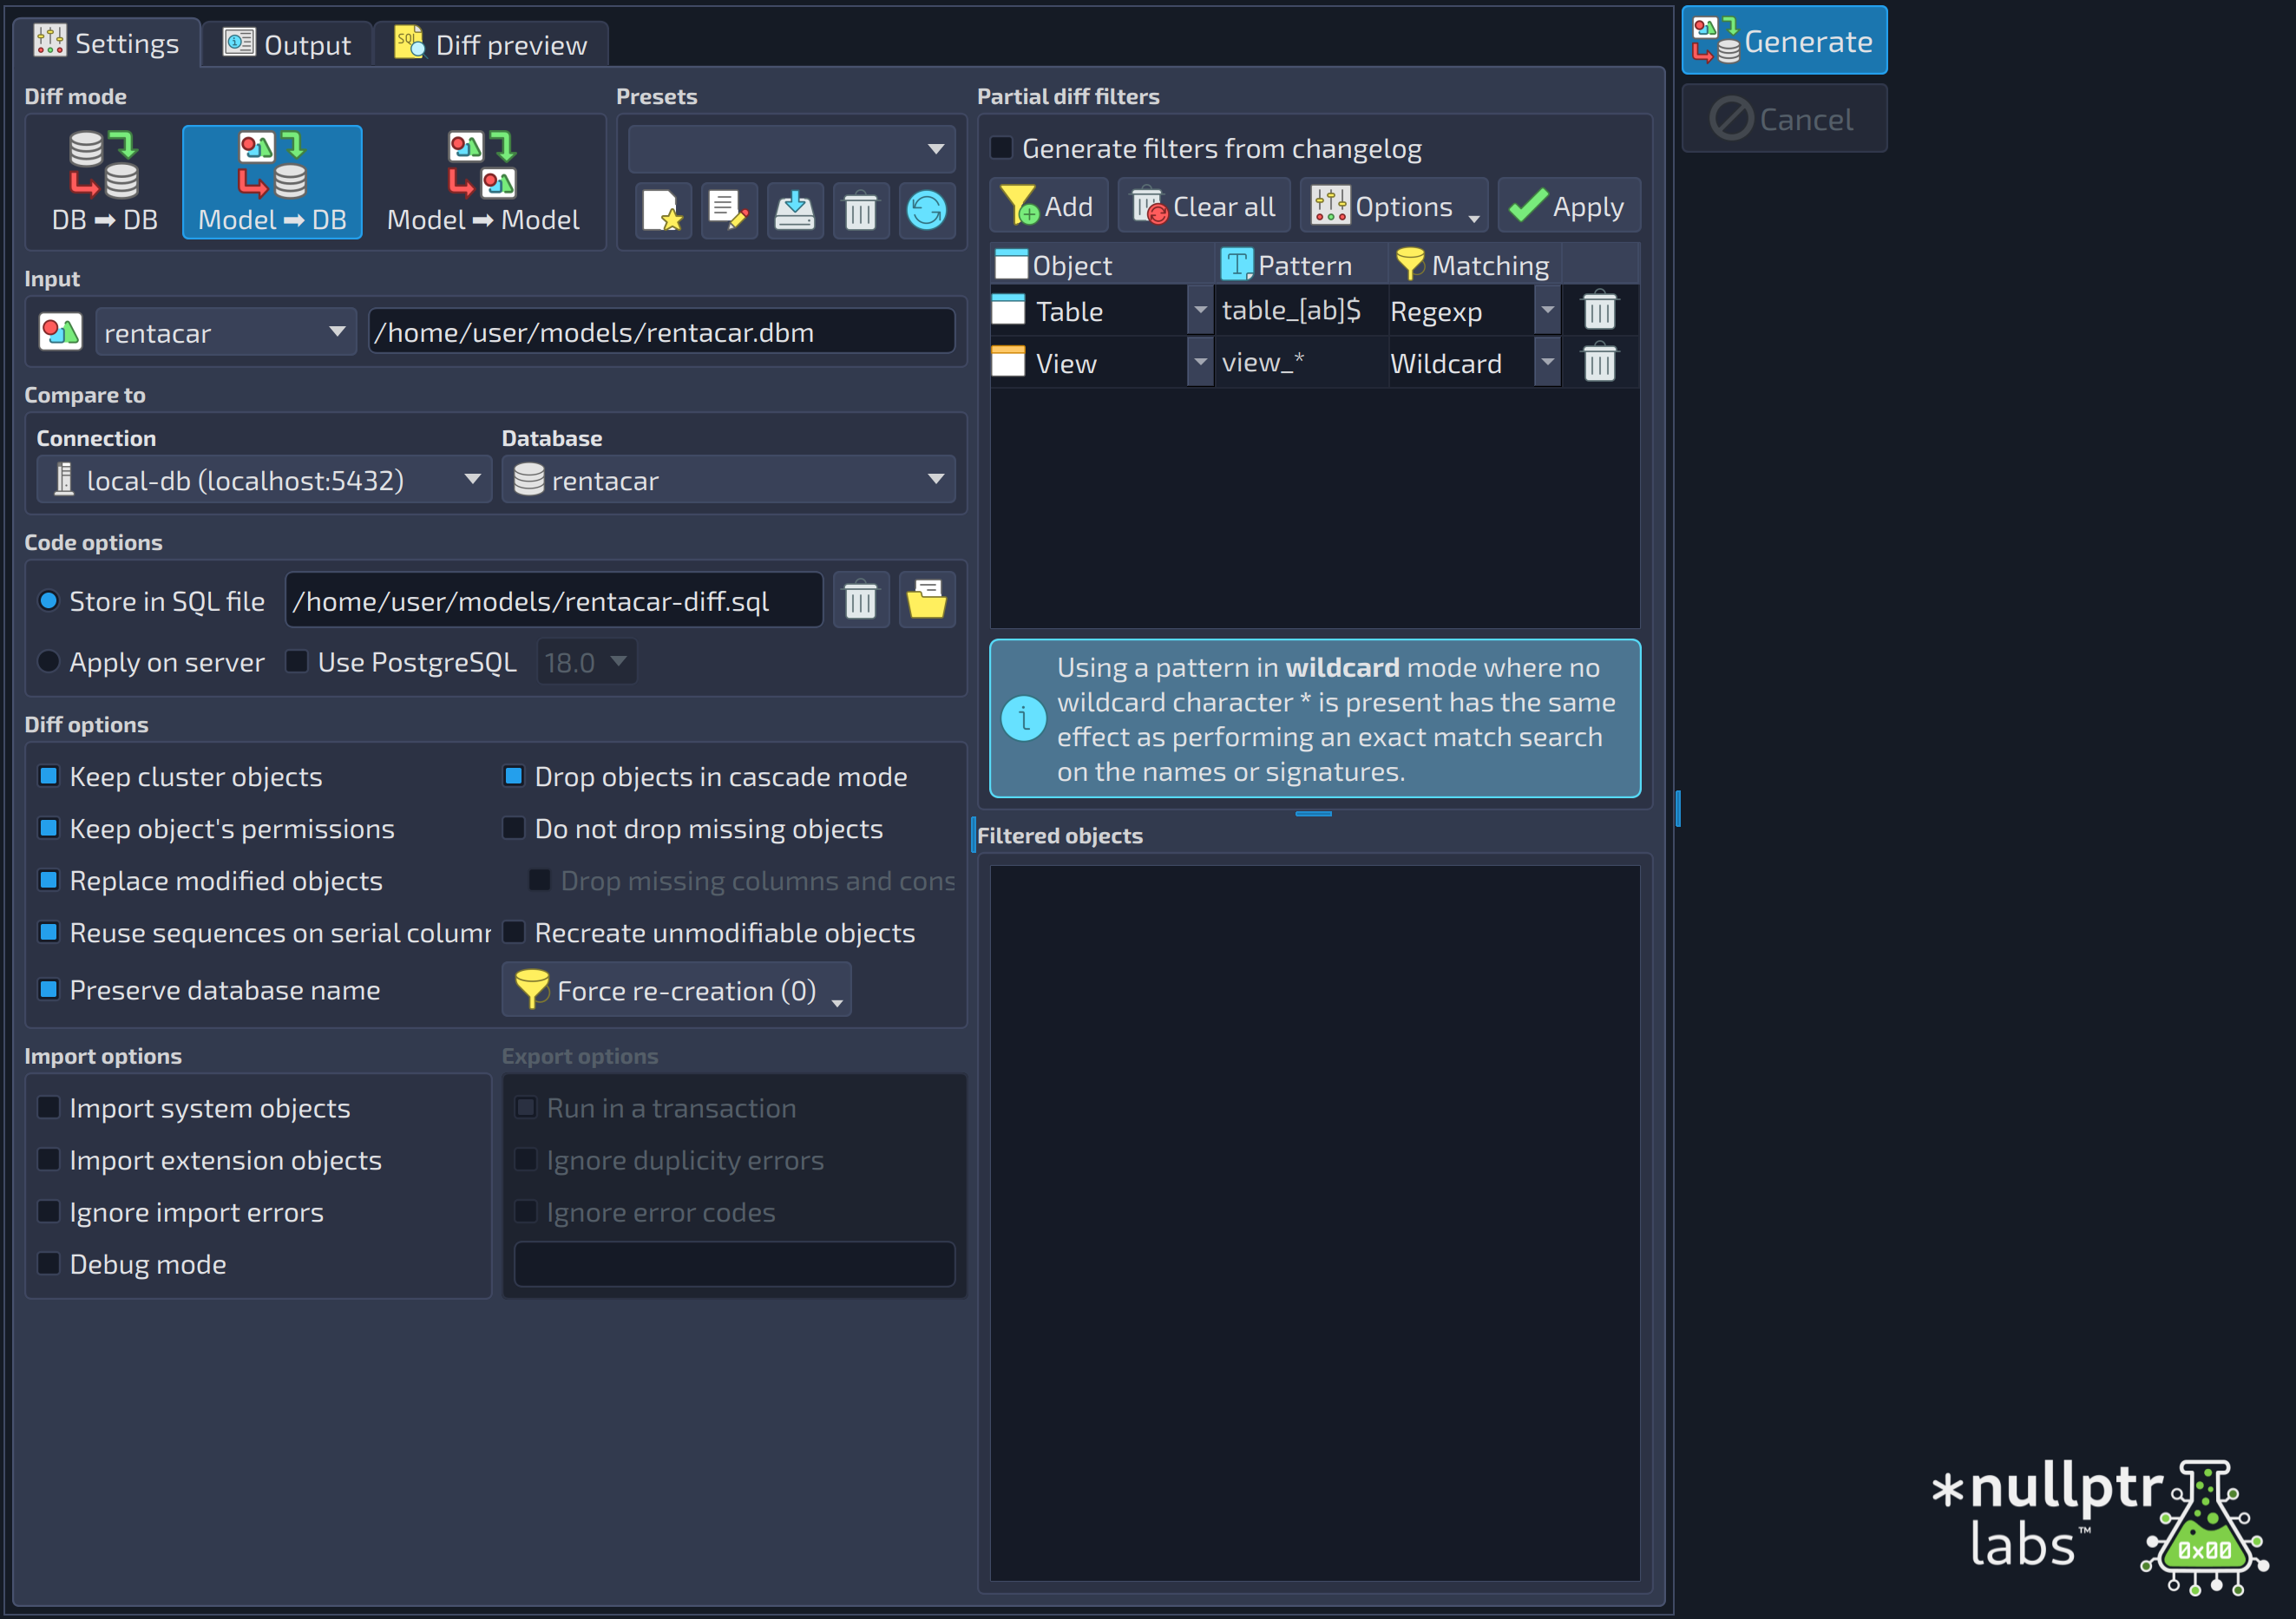Add a new partial diff filter

click(x=1049, y=206)
